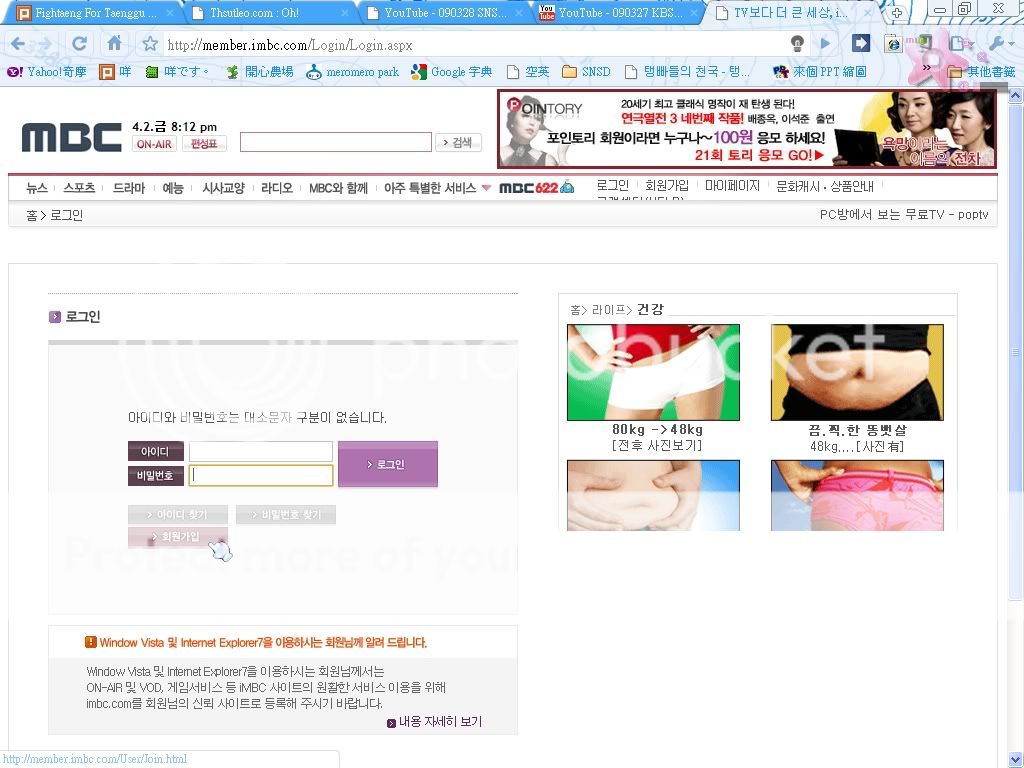This screenshot has height=768, width=1024.
Task: Select the 드라마 menu item
Action: coord(129,188)
